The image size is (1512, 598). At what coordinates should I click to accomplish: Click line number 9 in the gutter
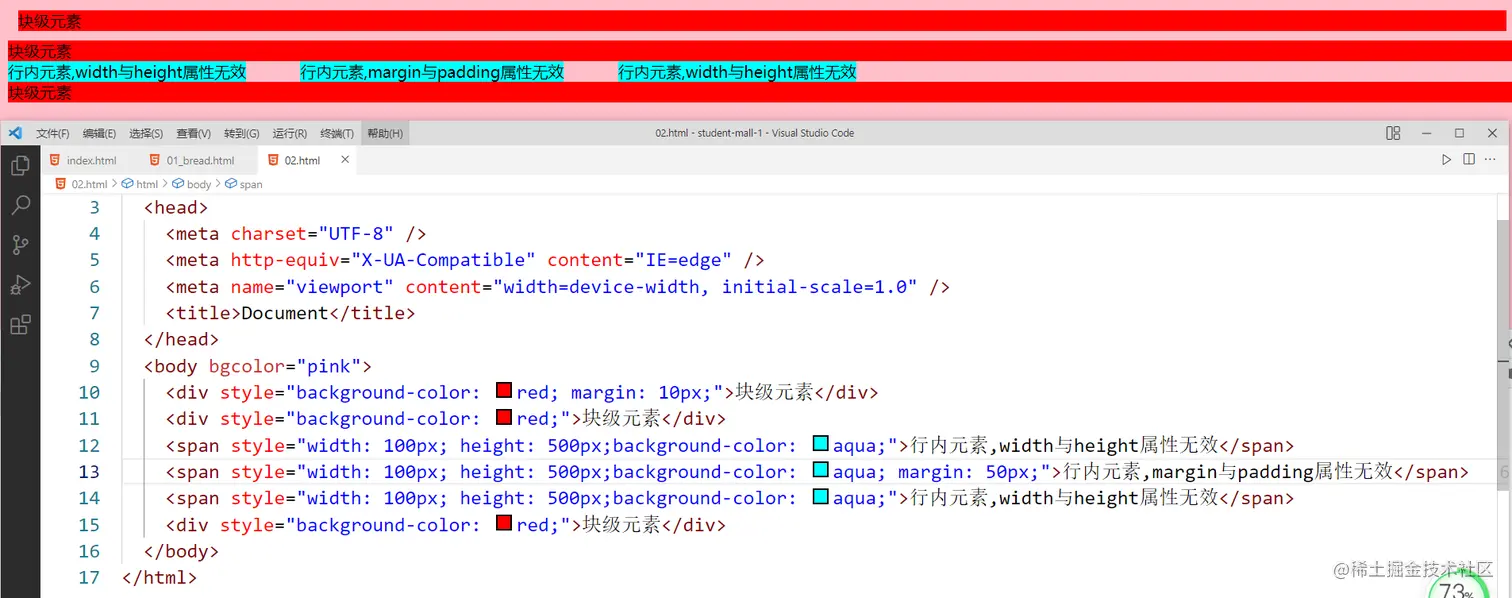(x=94, y=366)
